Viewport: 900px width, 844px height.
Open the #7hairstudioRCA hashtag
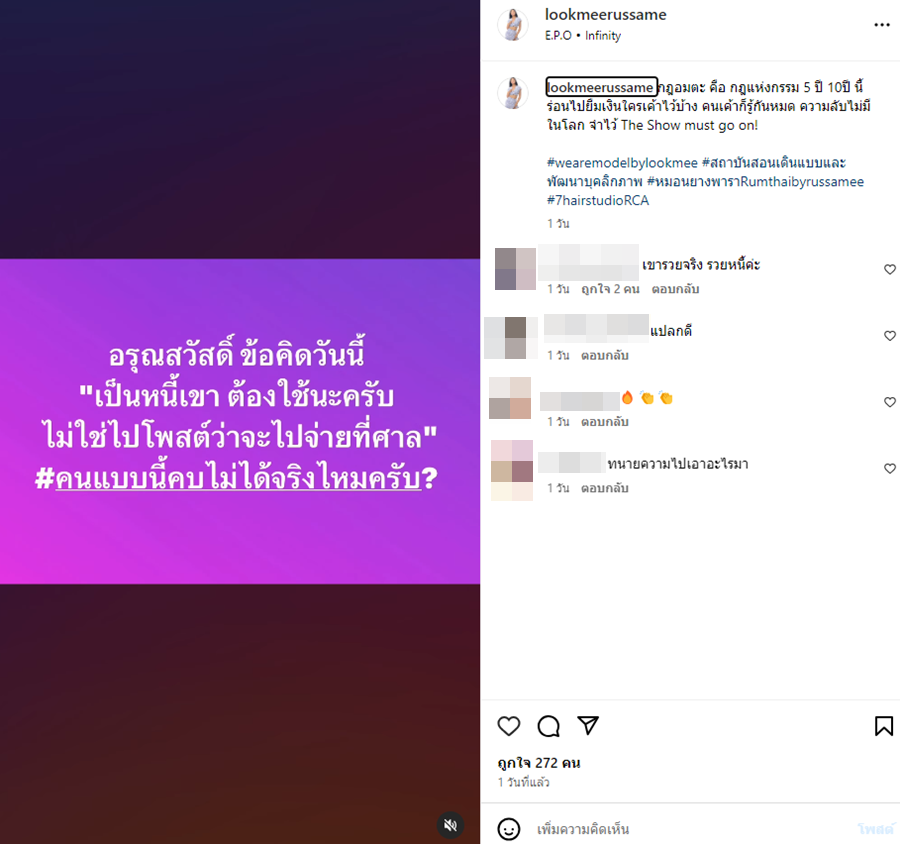[x=598, y=200]
